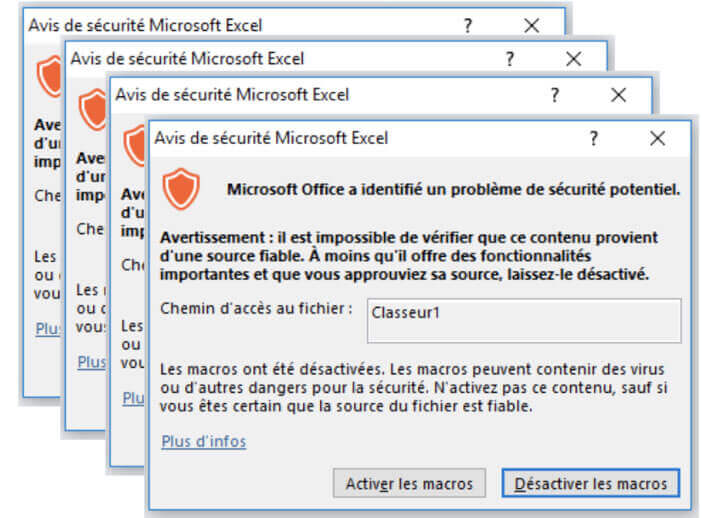The width and height of the screenshot is (702, 518).
Task: Click shield icon in second dialog from back
Action: [93, 110]
